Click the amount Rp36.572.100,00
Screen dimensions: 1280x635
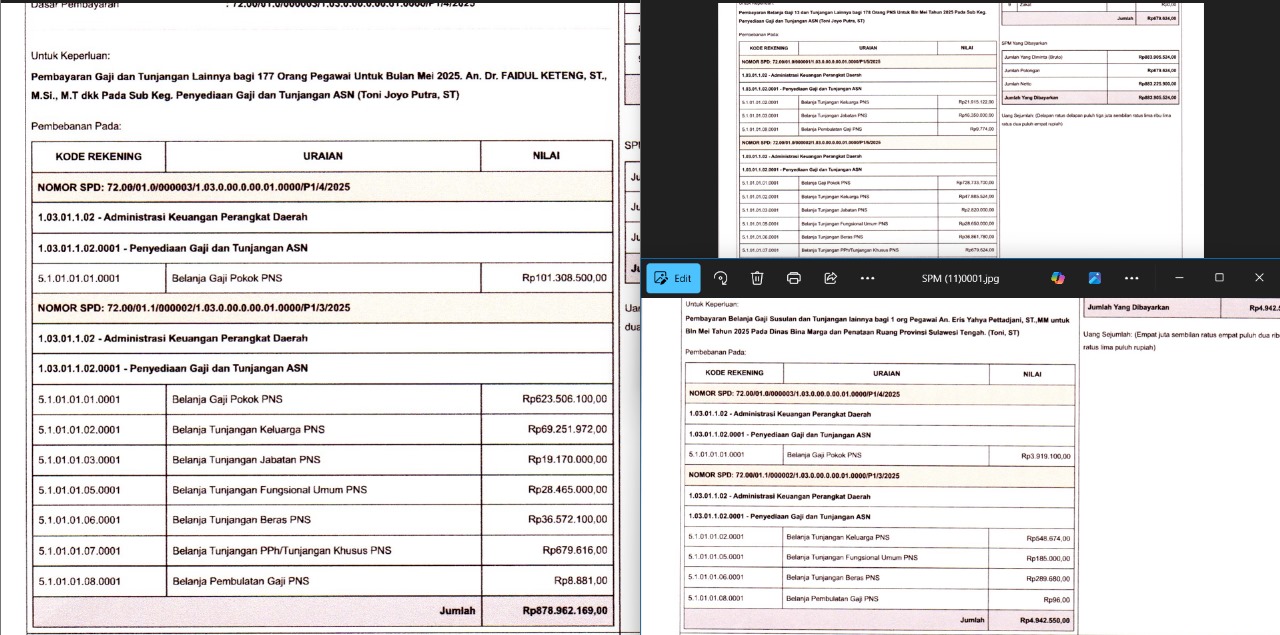pos(567,520)
